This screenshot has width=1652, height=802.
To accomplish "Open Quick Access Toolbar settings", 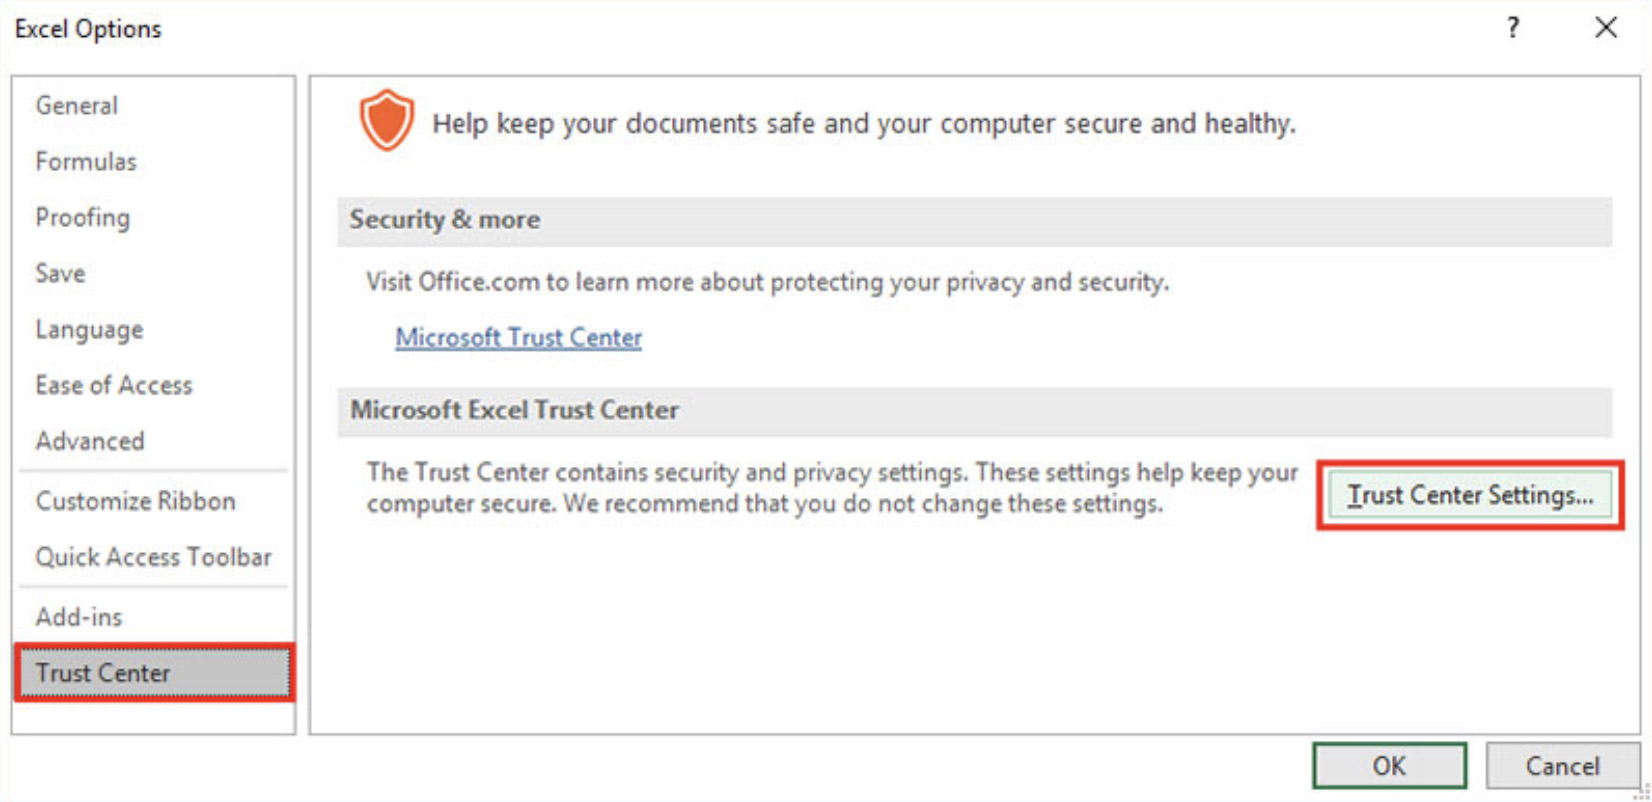I will [x=153, y=557].
